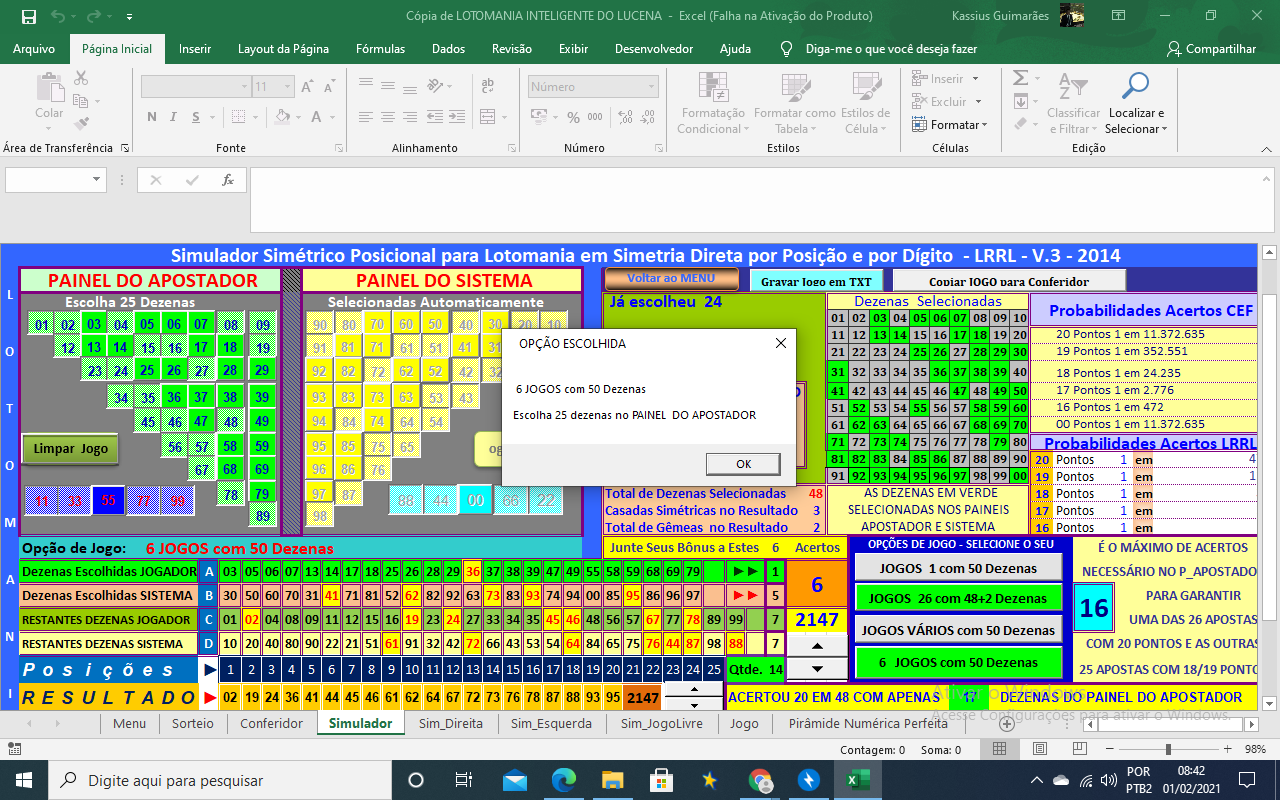Click the zoom in plus button
Viewport: 1280px width, 800px height.
coord(1227,749)
